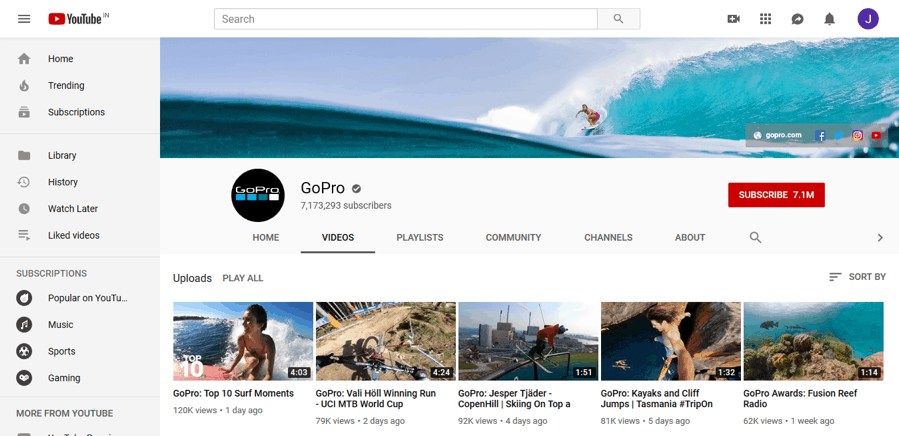This screenshot has height=436, width=899.
Task: Open the Liked videos text label
Action: tap(73, 235)
